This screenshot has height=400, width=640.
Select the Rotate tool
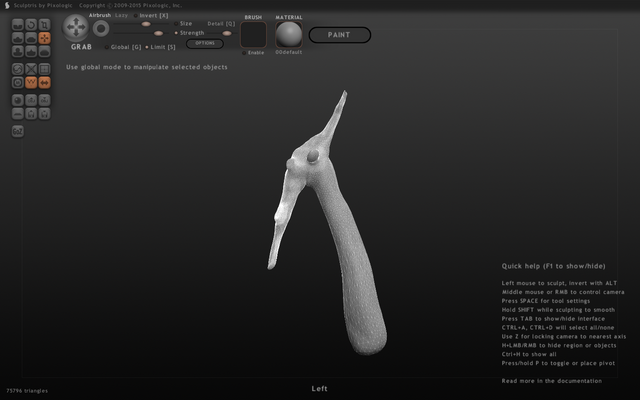[31, 25]
